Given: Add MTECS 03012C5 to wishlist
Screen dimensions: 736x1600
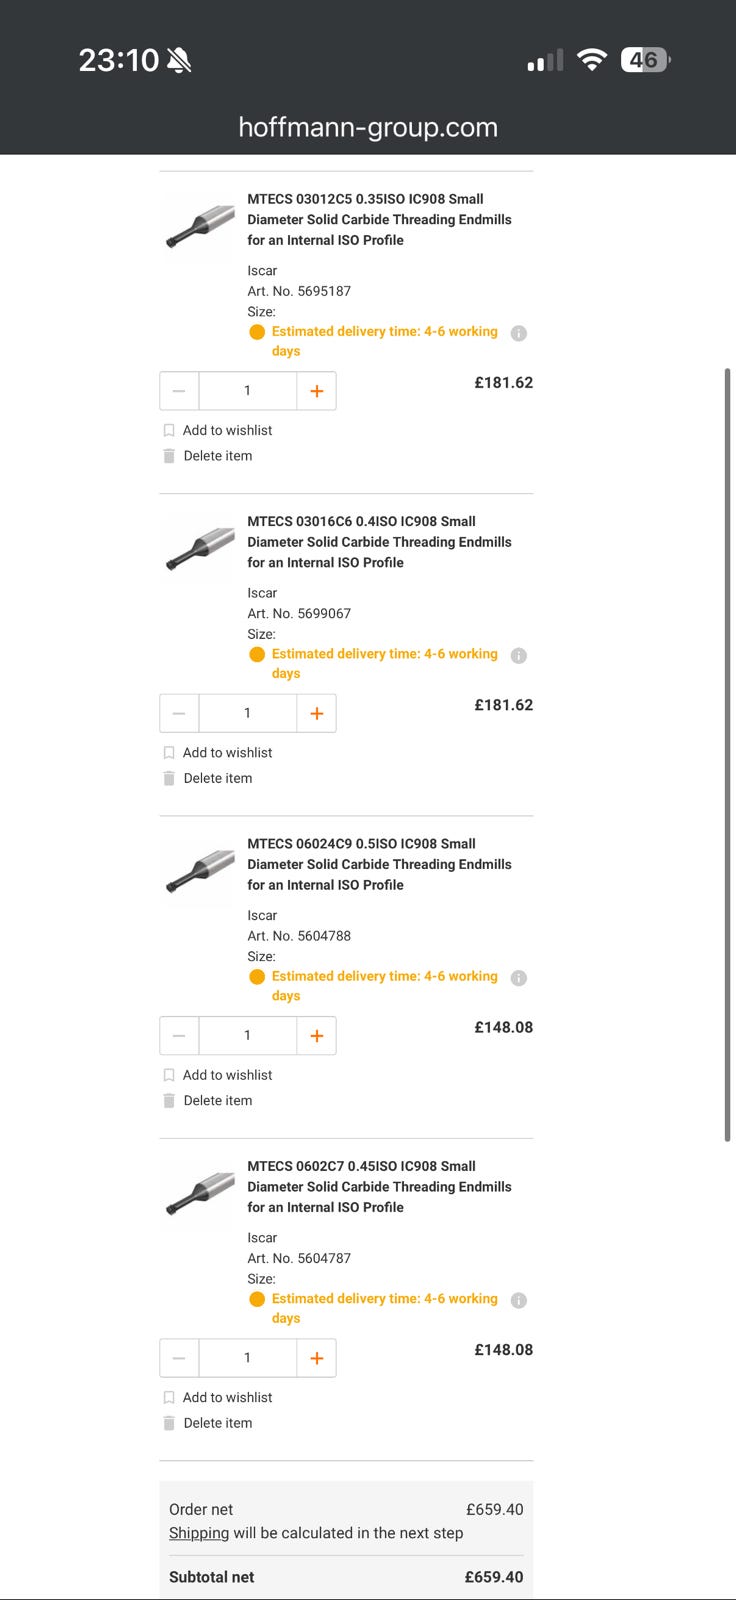Looking at the screenshot, I should 226,430.
